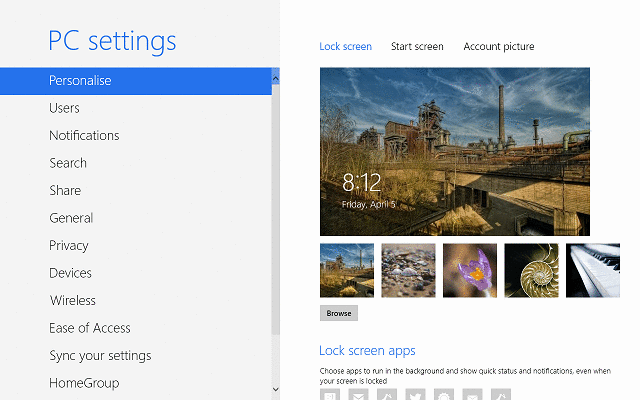Navigate to HomeGroup settings

84,383
